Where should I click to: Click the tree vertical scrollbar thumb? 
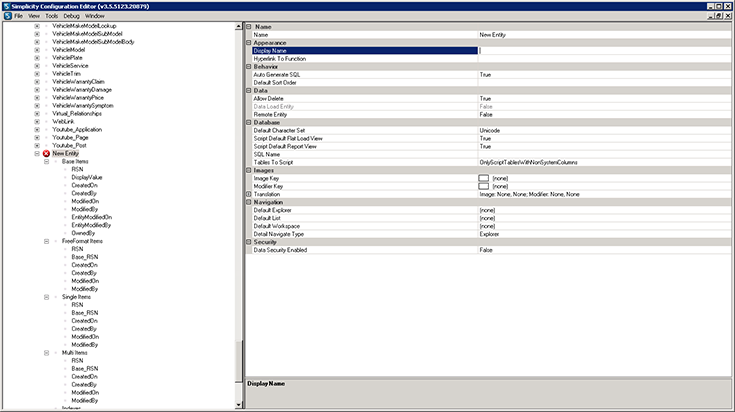[239, 361]
